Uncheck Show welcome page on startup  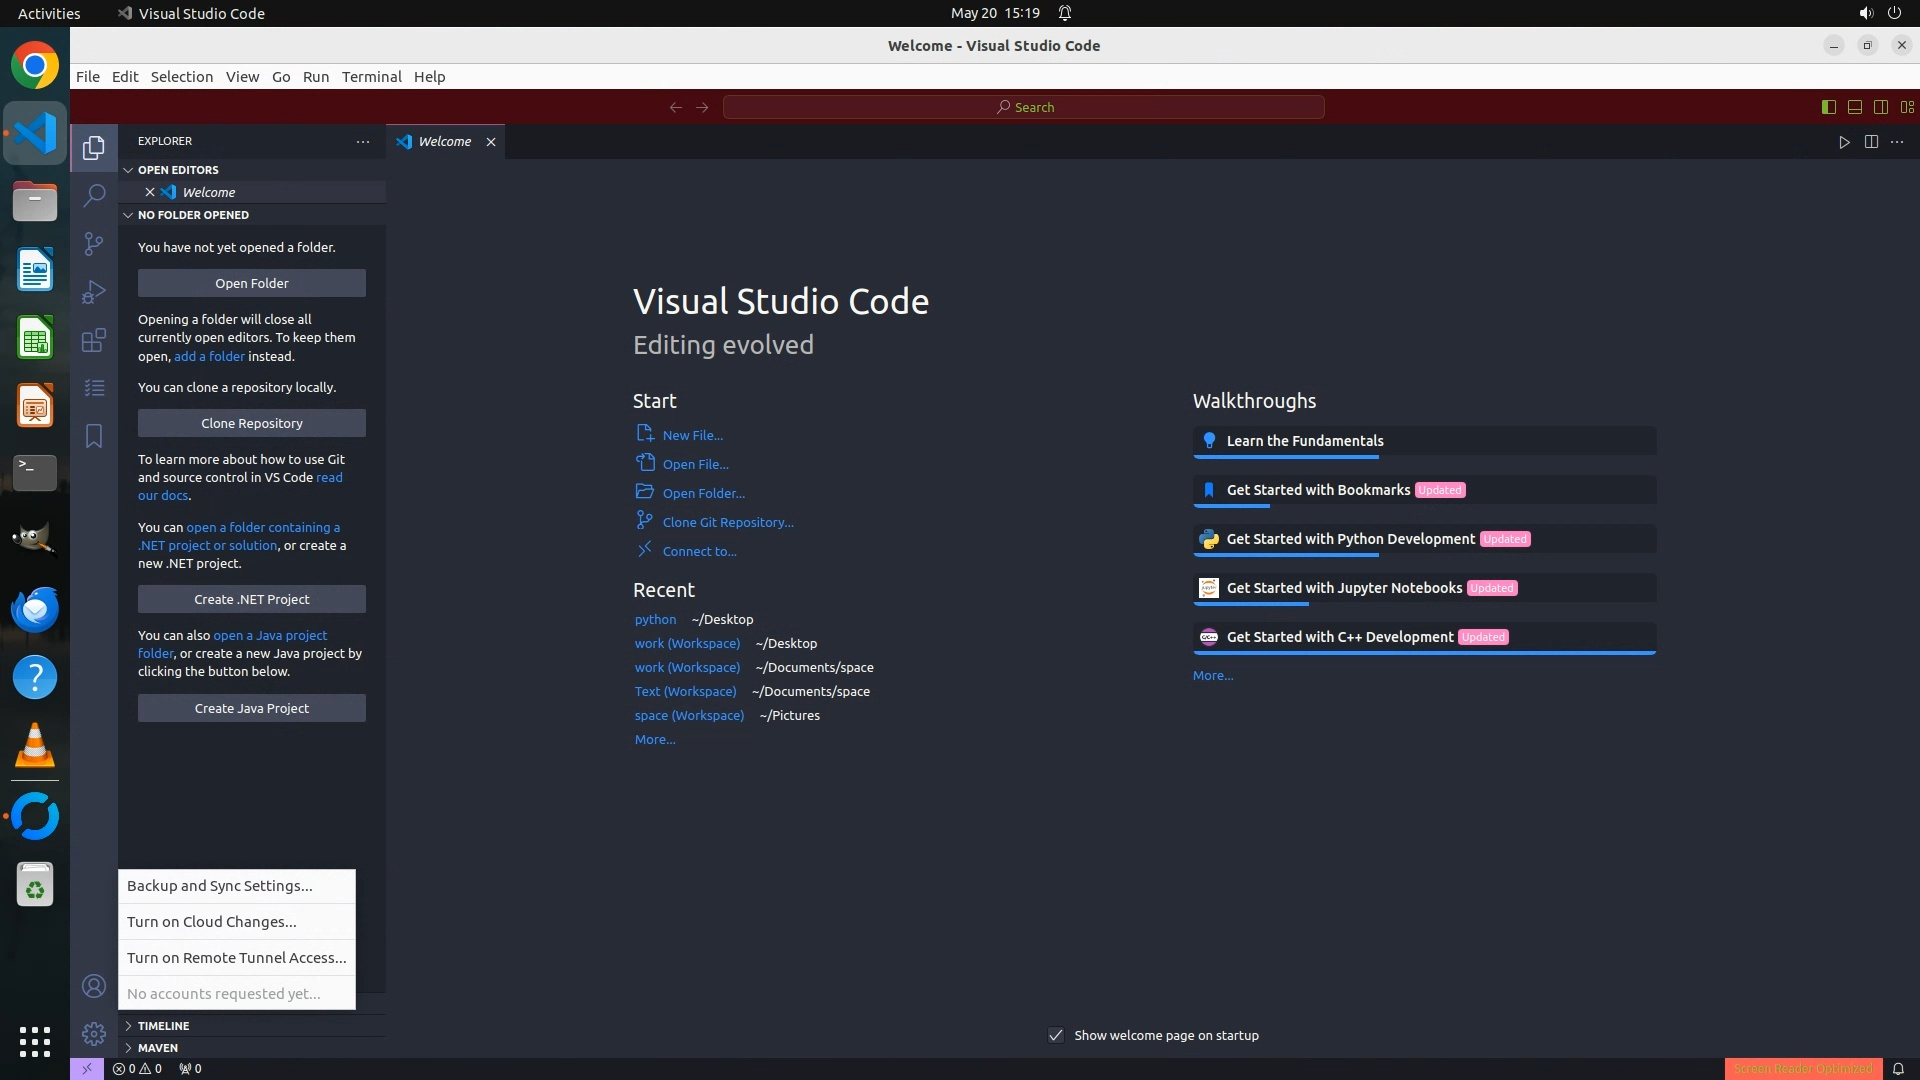[1056, 1035]
